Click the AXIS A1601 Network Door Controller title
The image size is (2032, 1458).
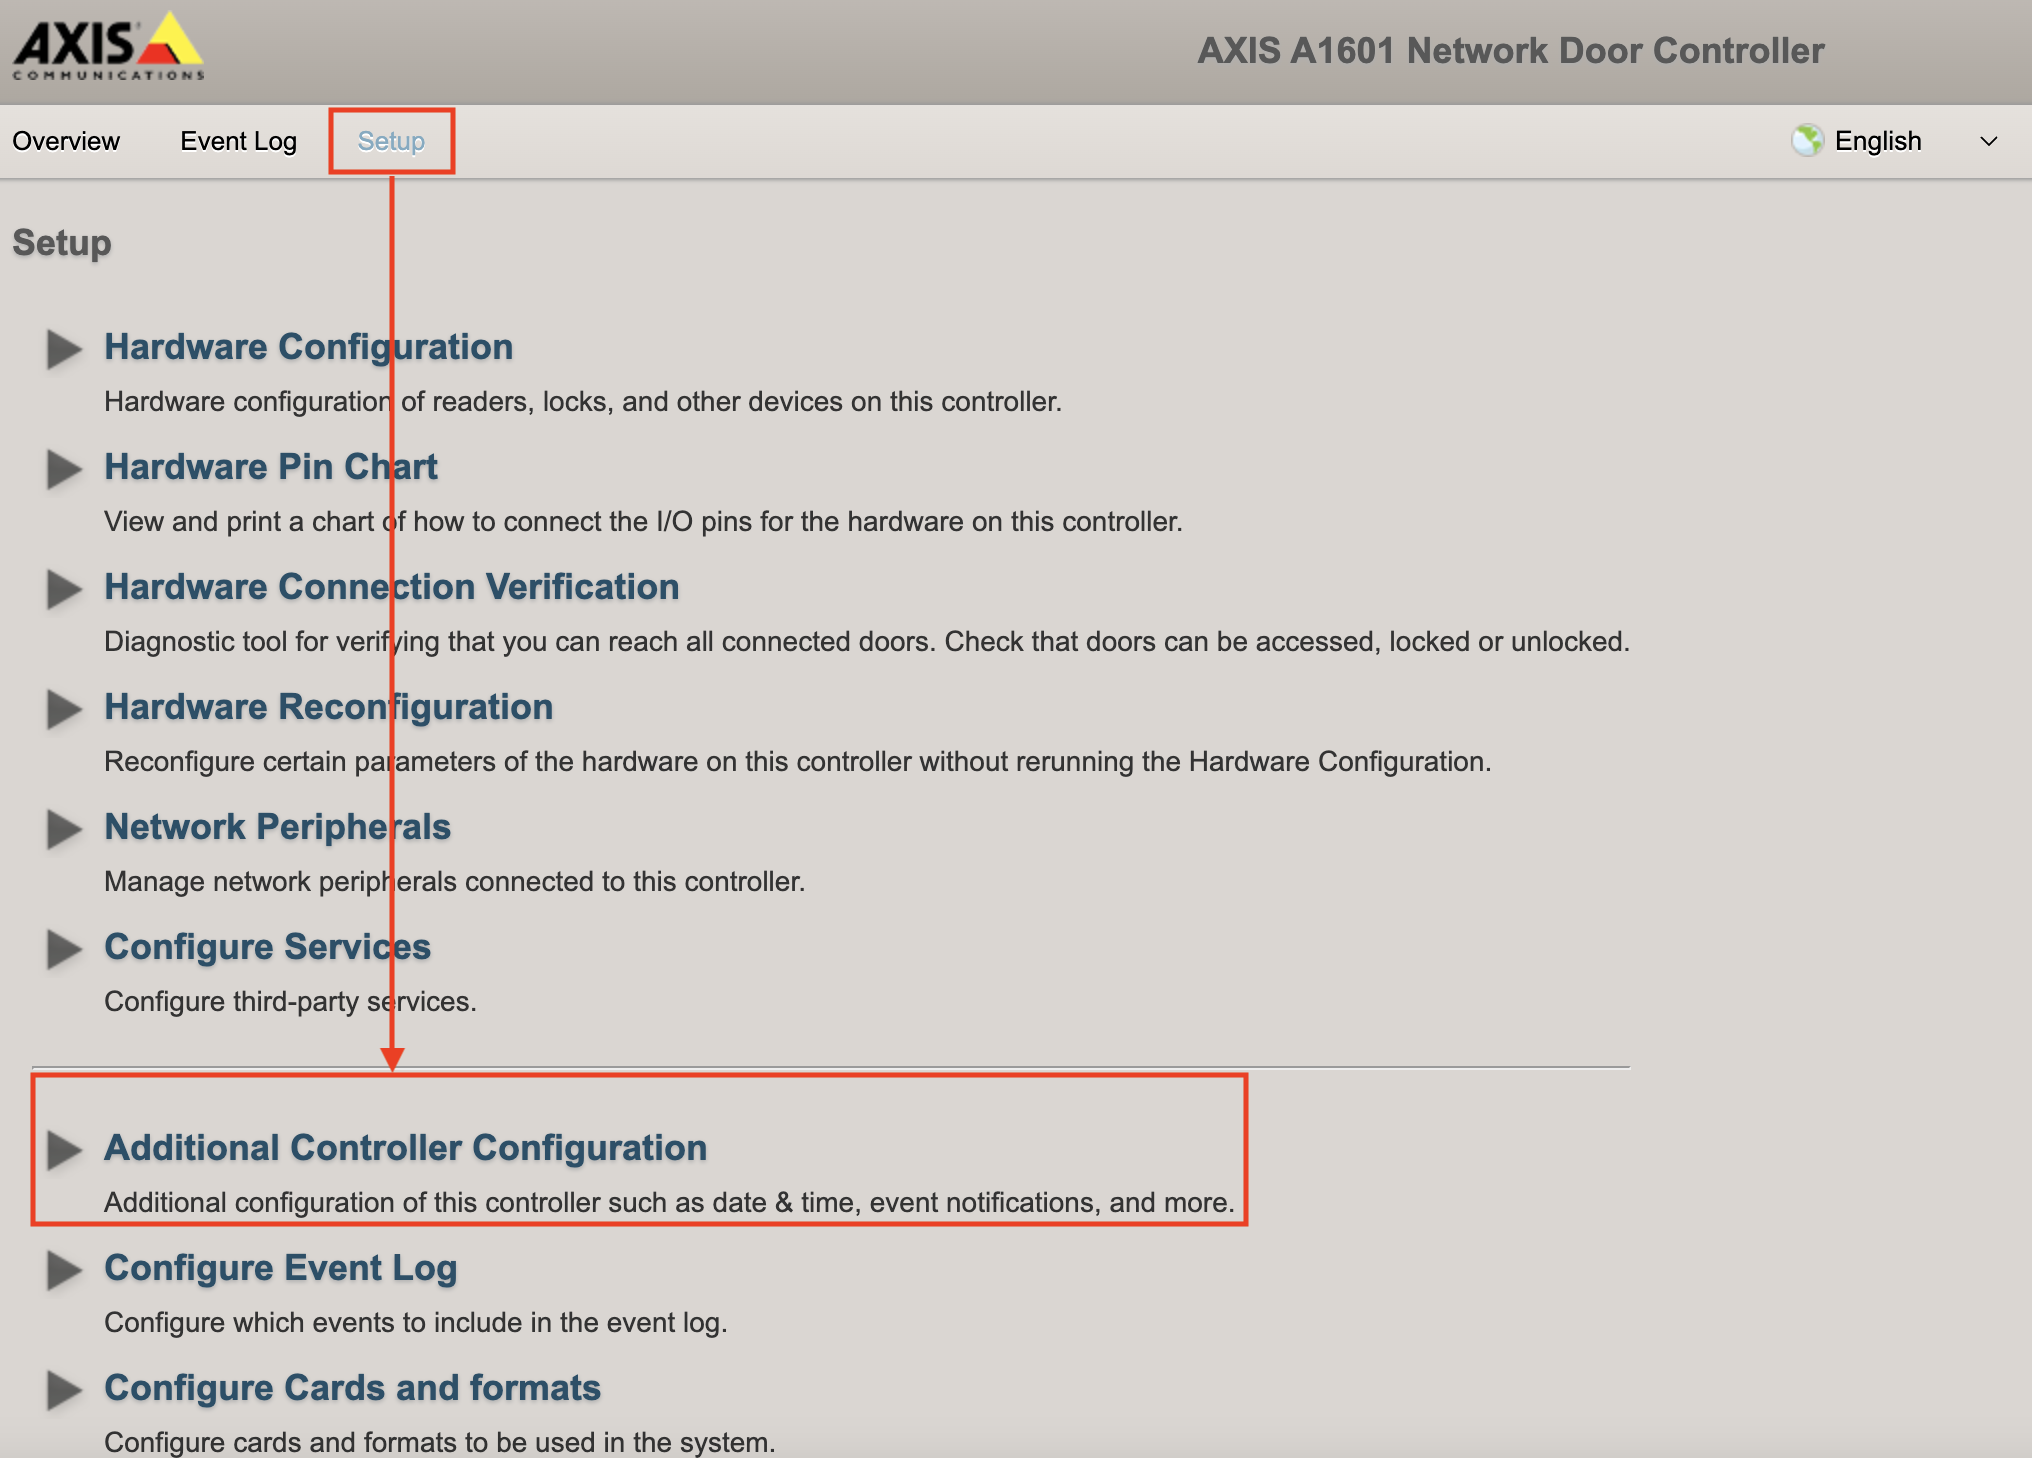pyautogui.click(x=1511, y=51)
